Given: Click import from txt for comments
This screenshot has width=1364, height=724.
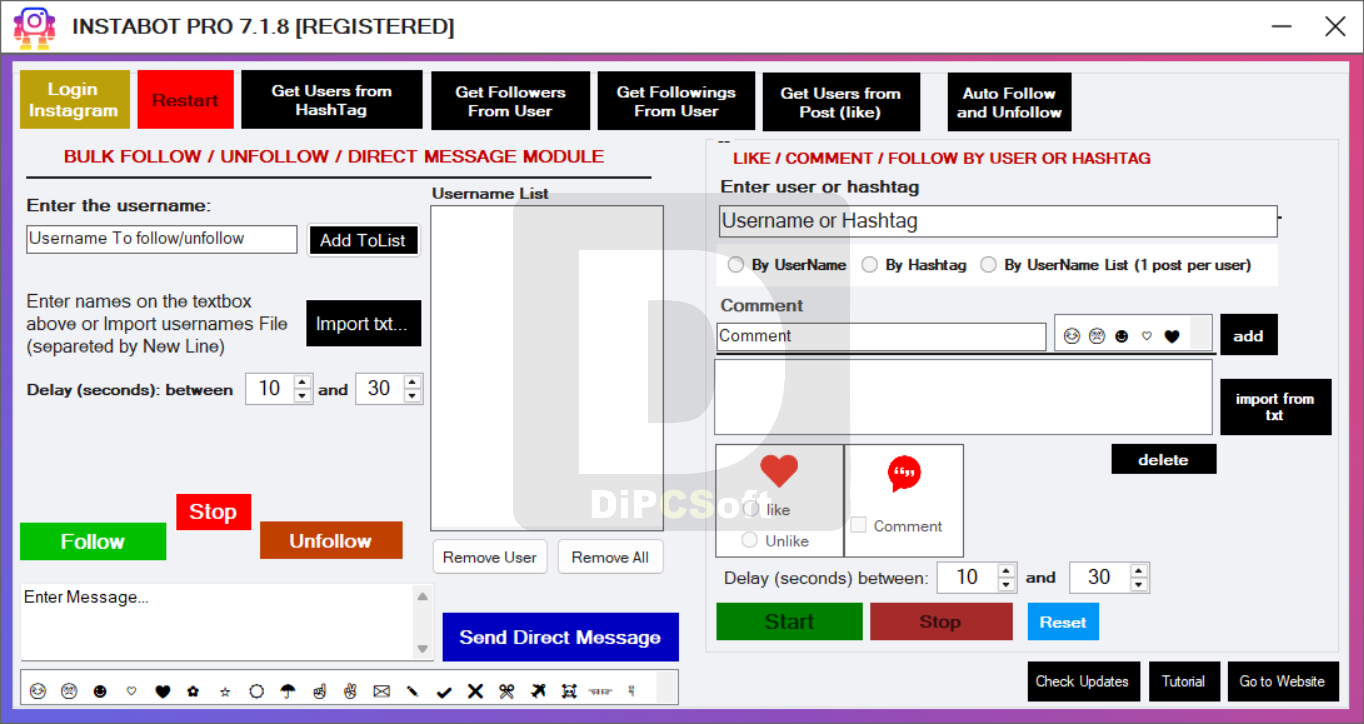Looking at the screenshot, I should pyautogui.click(x=1275, y=406).
